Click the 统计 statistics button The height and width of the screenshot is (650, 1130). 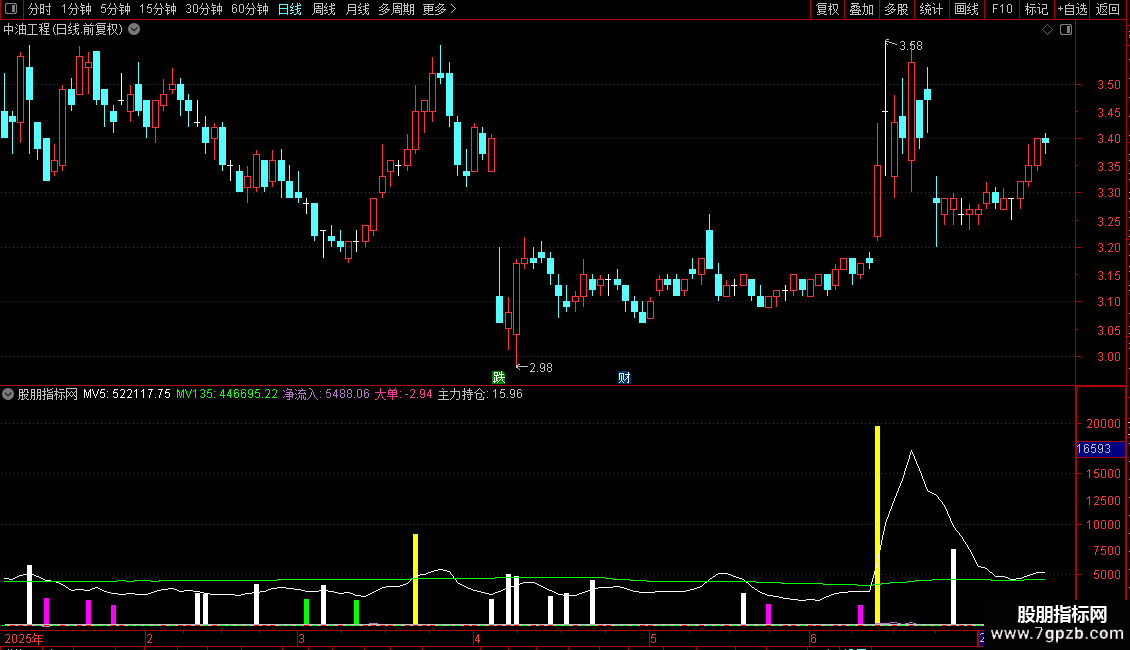930,9
